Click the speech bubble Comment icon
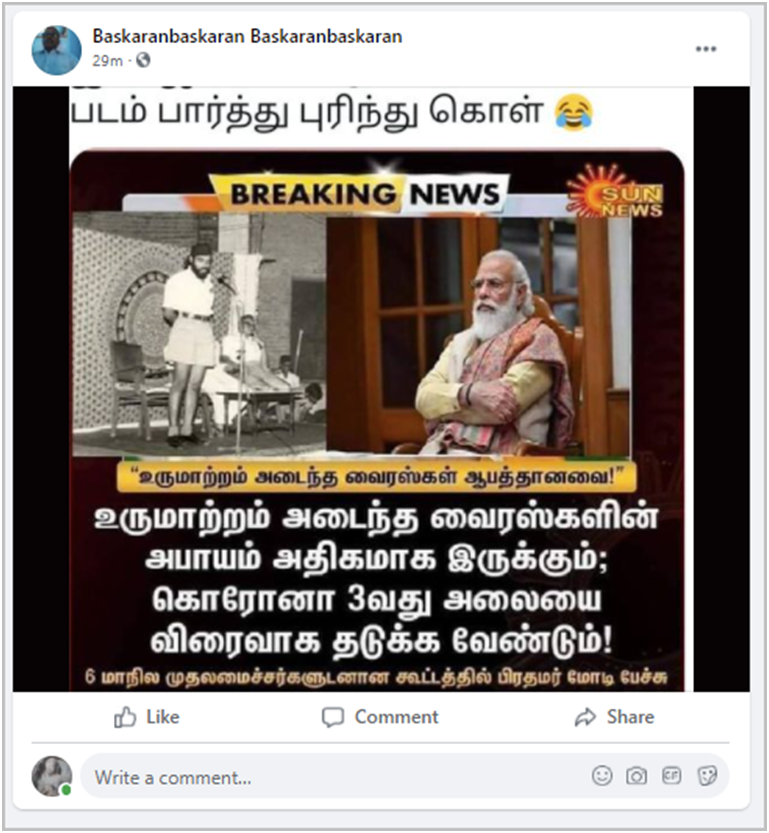 (x=333, y=717)
